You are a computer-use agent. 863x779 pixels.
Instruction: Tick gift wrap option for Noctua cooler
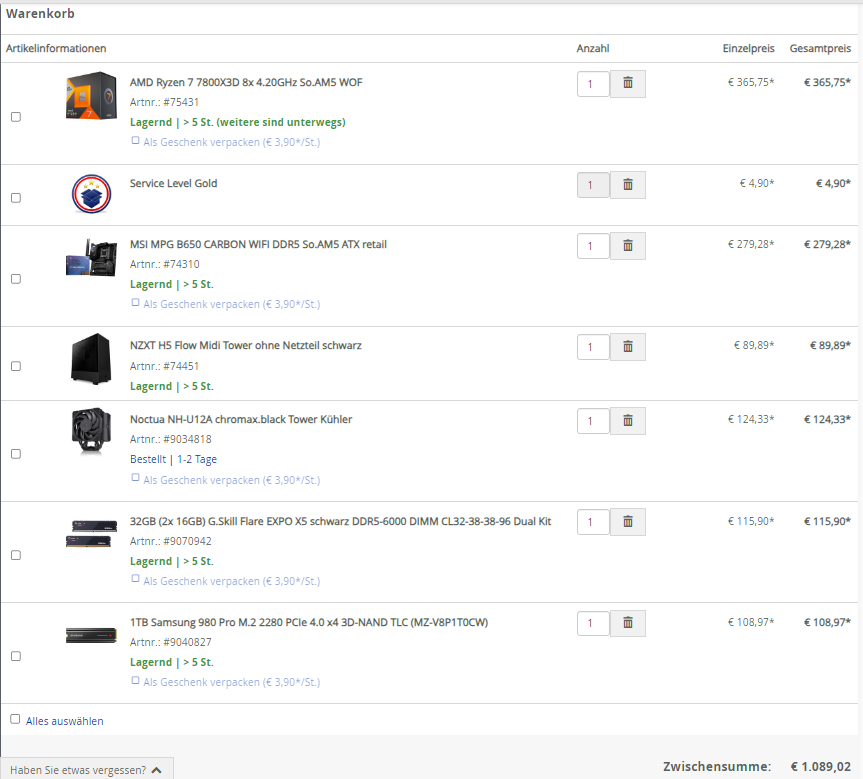135,478
